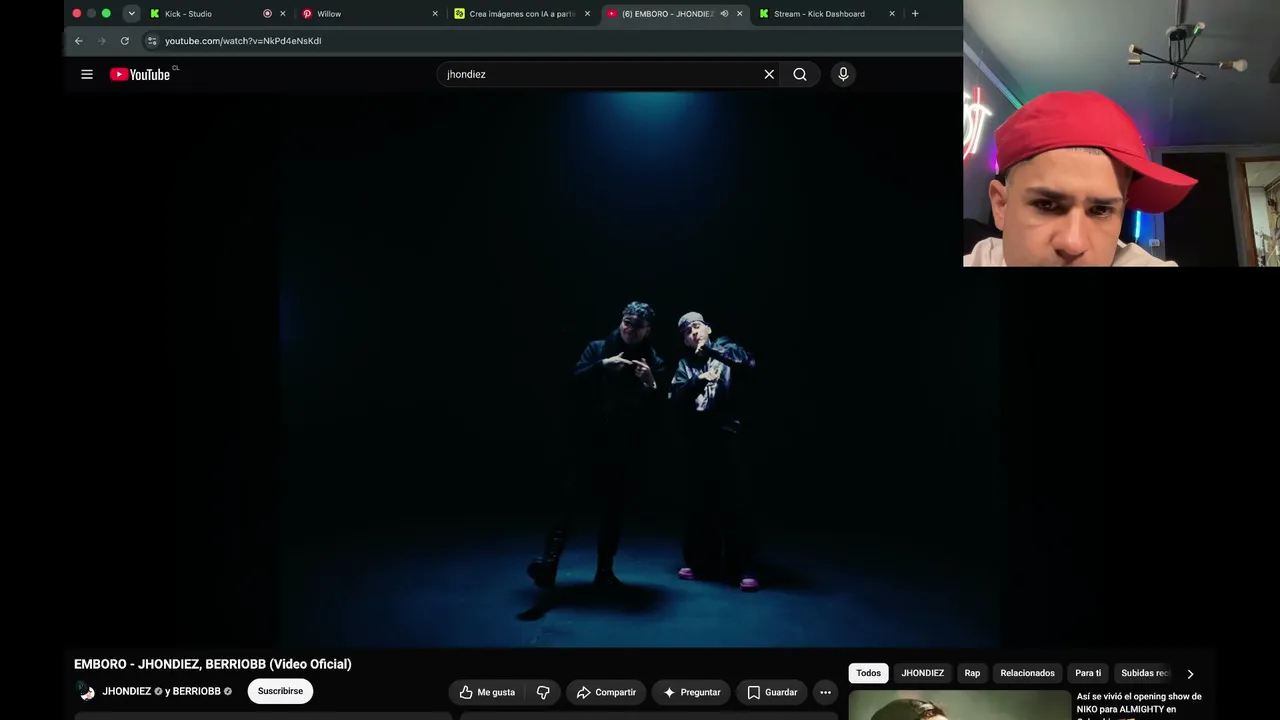Select the 'JHONDIEZ' filter chip
Image resolution: width=1280 pixels, height=720 pixels.
click(x=922, y=673)
